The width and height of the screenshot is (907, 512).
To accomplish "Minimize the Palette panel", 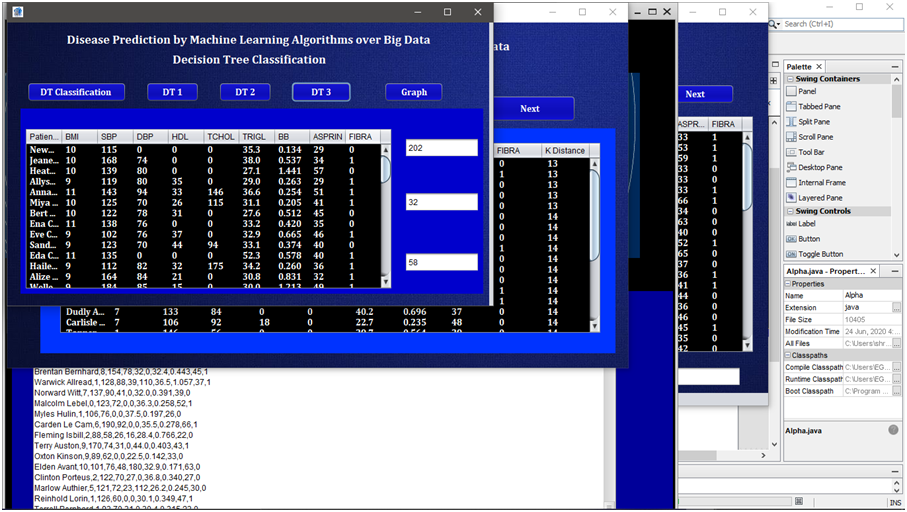I will pyautogui.click(x=895, y=67).
